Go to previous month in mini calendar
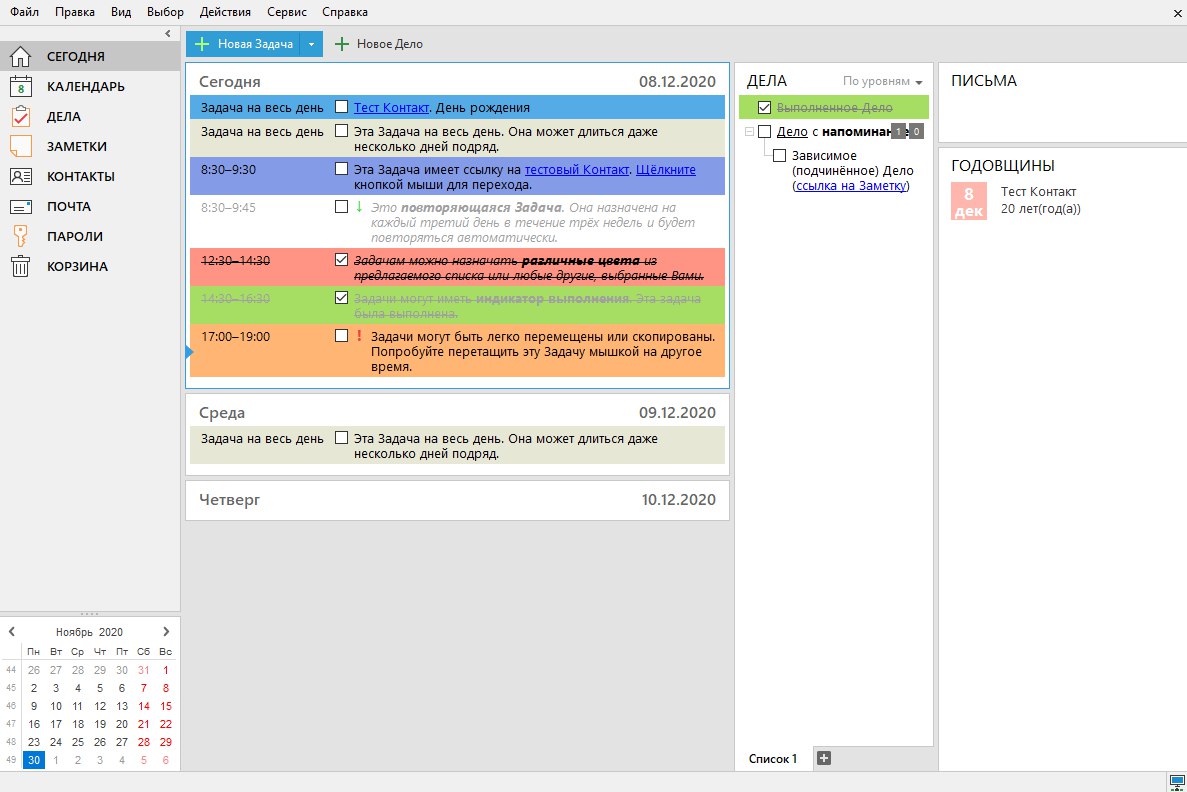Viewport: 1187px width, 792px height. [x=11, y=631]
